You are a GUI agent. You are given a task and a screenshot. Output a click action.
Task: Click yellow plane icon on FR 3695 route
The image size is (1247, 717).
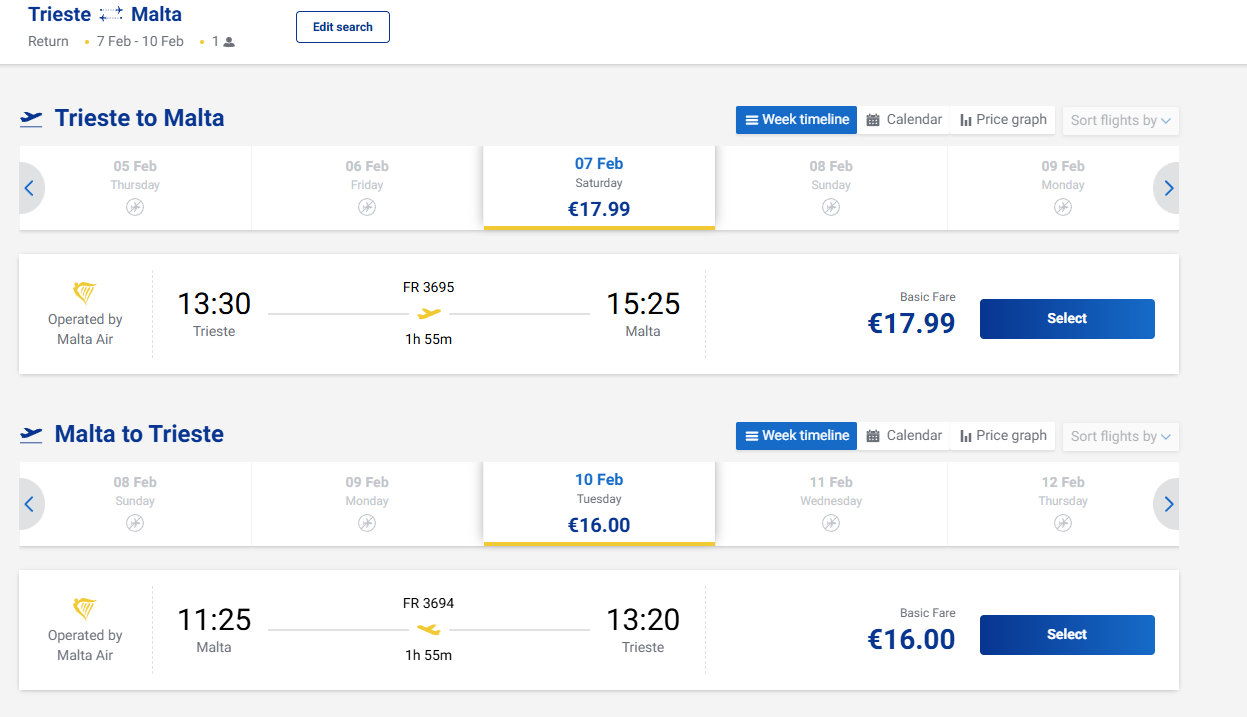point(429,314)
